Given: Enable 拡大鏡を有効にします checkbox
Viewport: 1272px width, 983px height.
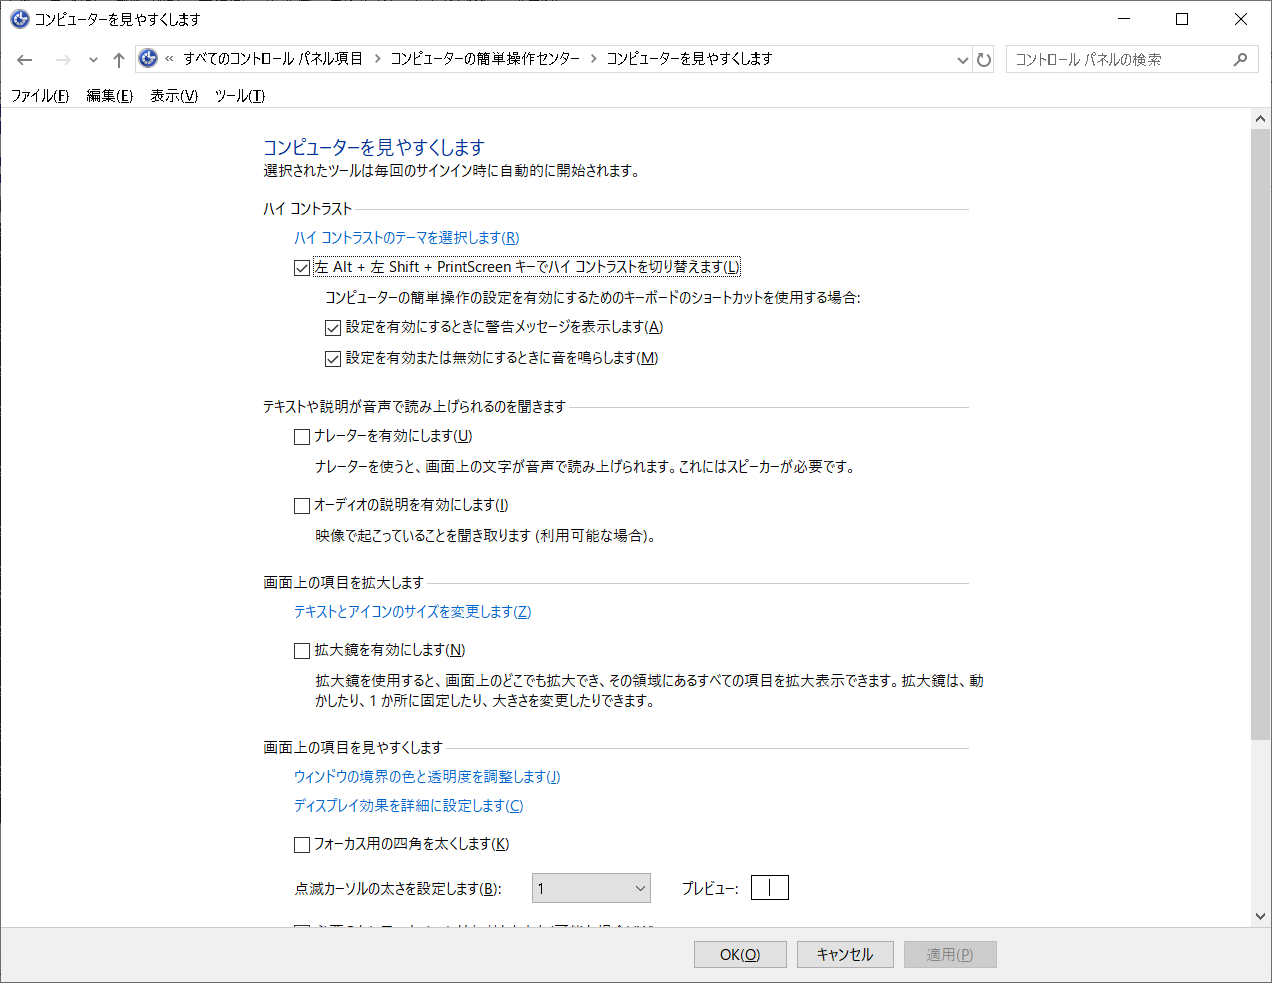Looking at the screenshot, I should [x=302, y=650].
